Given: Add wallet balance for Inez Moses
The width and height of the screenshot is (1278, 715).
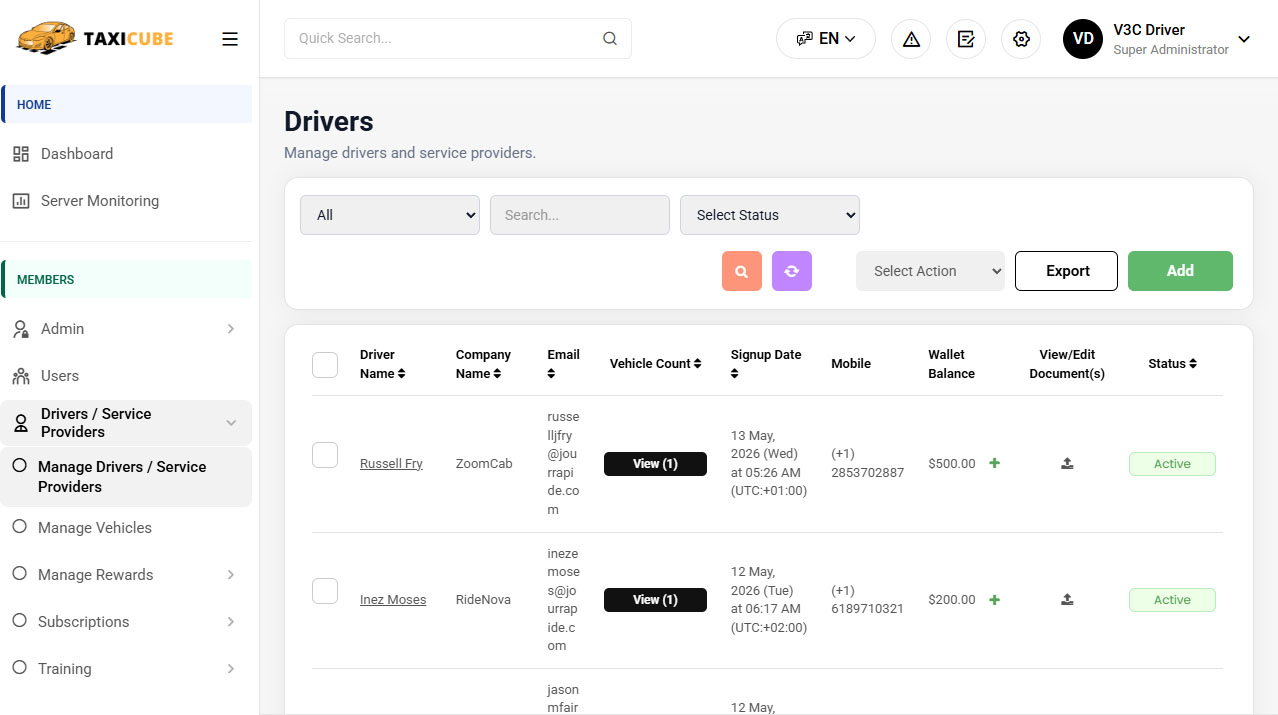Looking at the screenshot, I should (994, 599).
